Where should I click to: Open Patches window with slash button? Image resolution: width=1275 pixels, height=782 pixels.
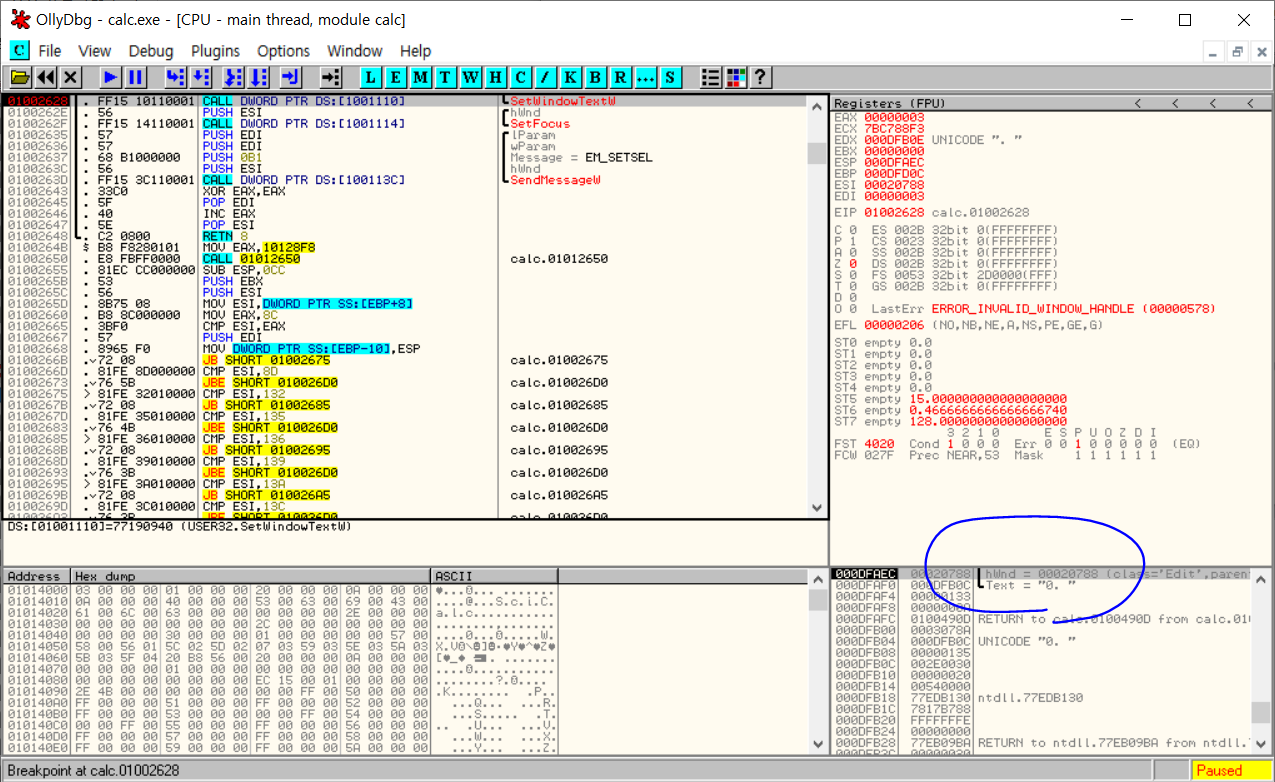[x=546, y=77]
